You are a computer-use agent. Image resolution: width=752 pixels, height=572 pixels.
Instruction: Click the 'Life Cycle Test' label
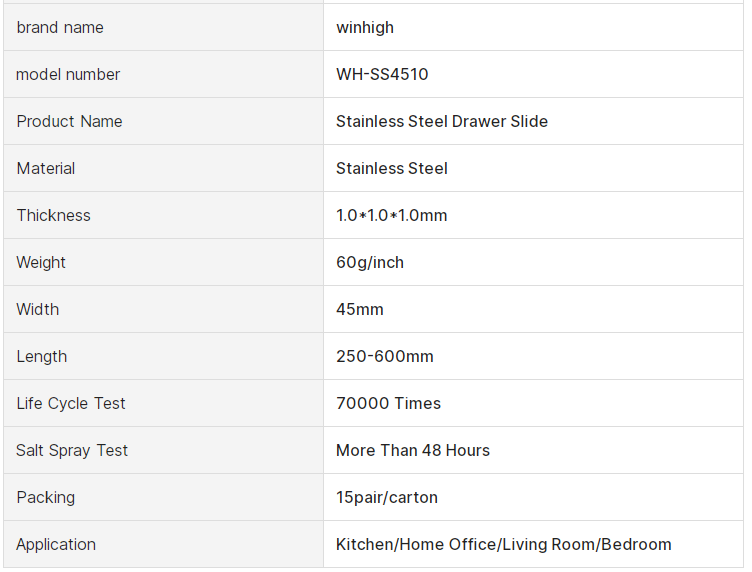tap(71, 403)
